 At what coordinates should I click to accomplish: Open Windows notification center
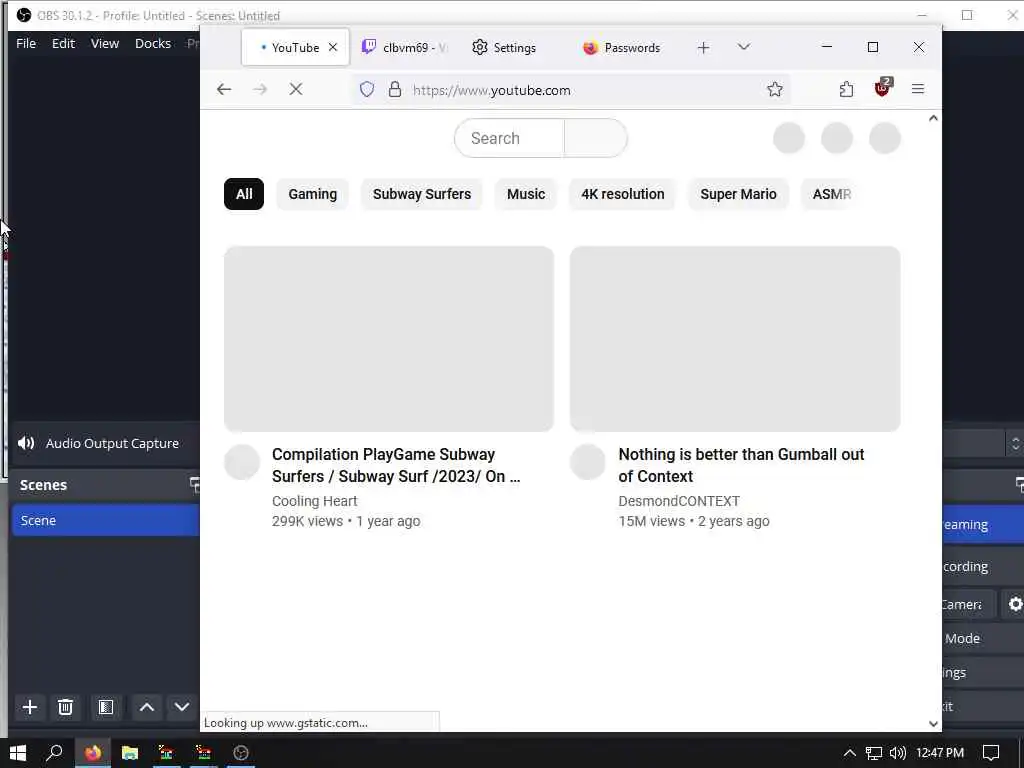click(x=991, y=753)
